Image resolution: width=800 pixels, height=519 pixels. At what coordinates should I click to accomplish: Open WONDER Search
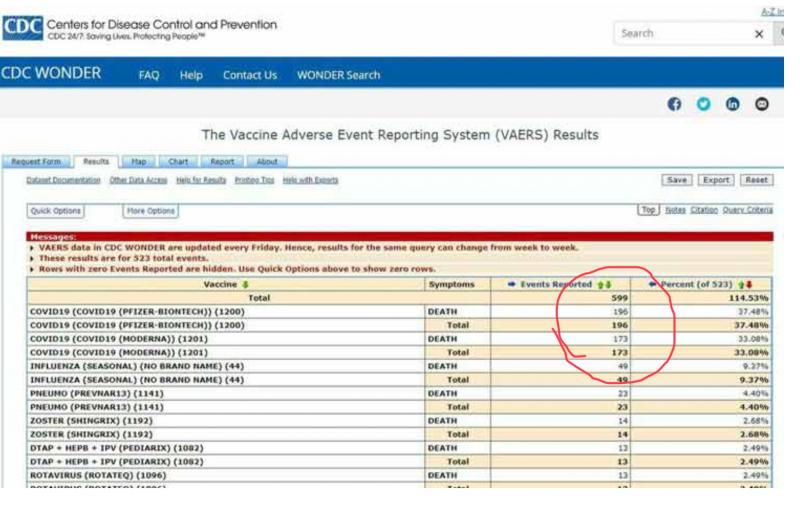[339, 75]
